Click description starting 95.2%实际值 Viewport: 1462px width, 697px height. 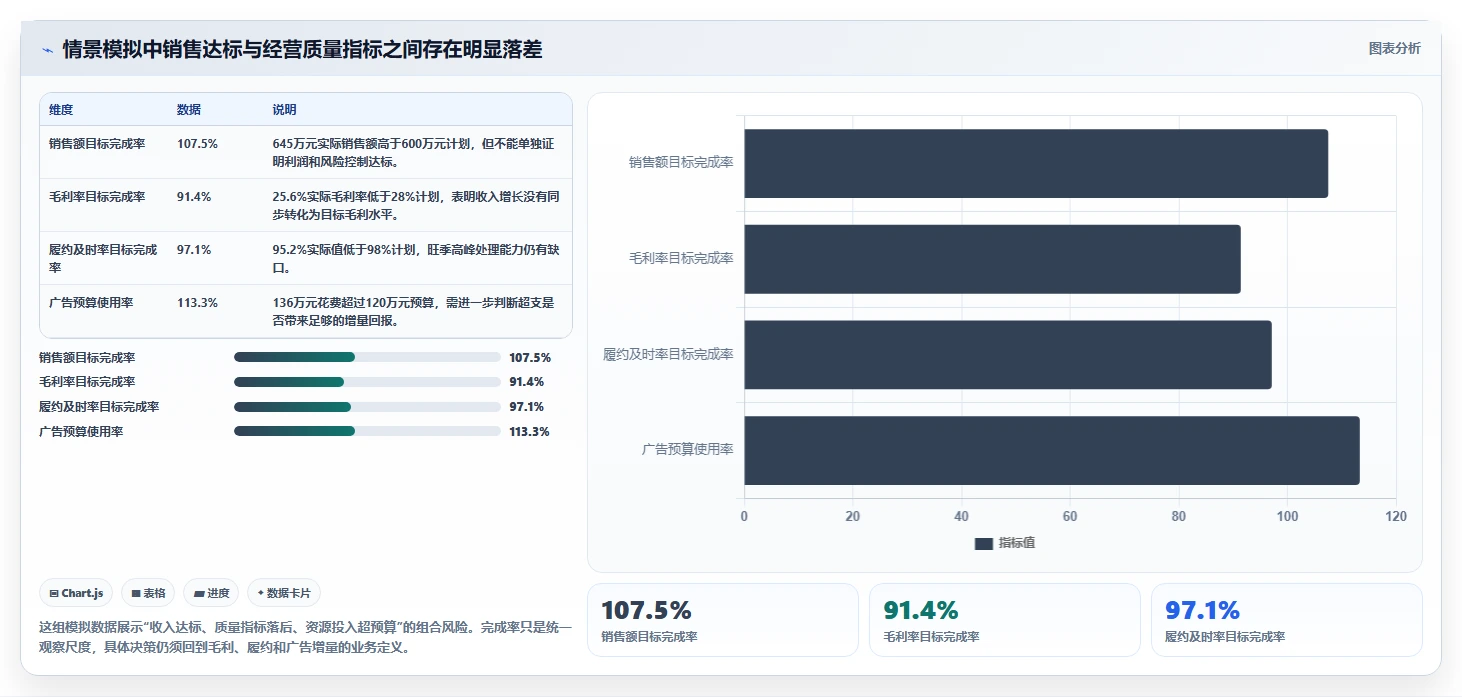click(414, 259)
